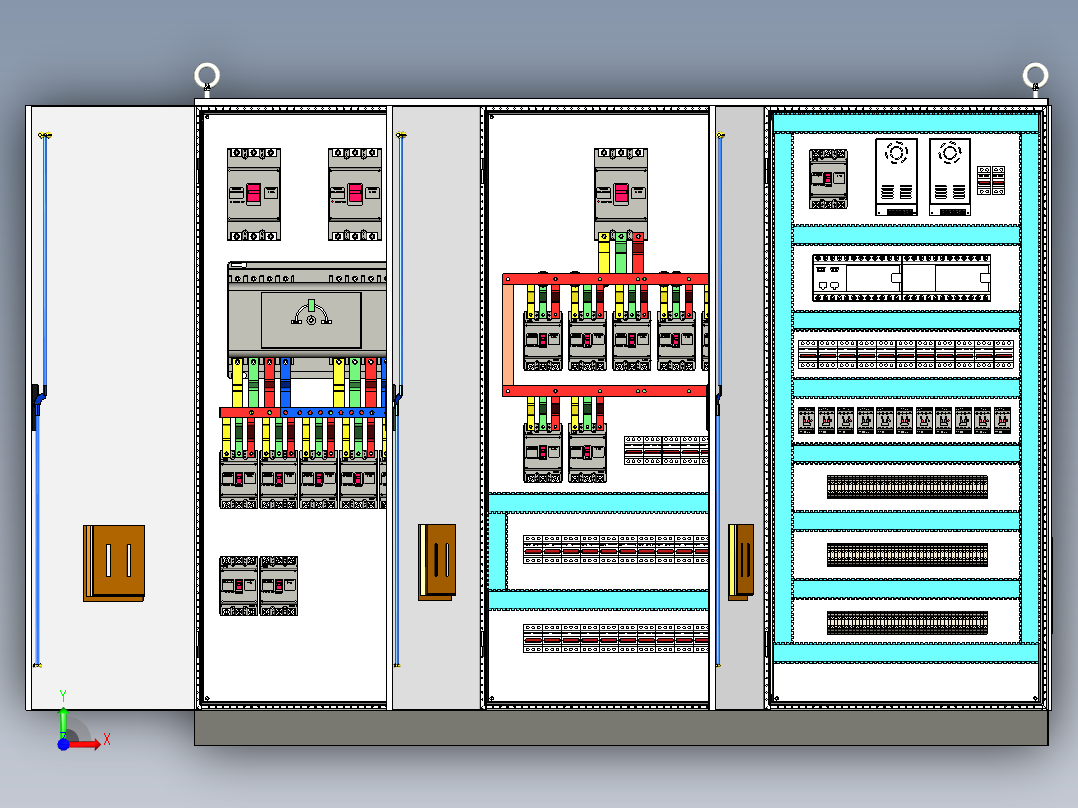Image resolution: width=1078 pixels, height=808 pixels.
Task: Click the red X axis arrow of the triad
Action: (85, 744)
